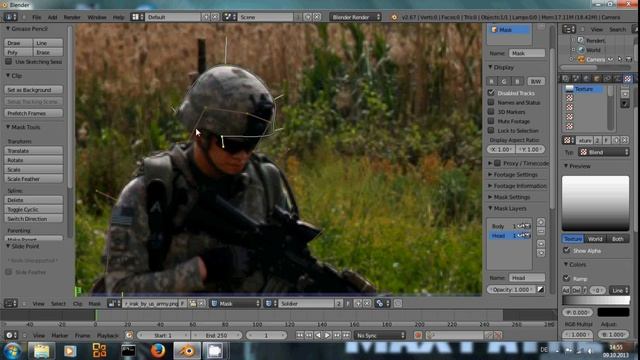Enable Mute Footage checkbox
The height and width of the screenshot is (360, 640).
491,121
